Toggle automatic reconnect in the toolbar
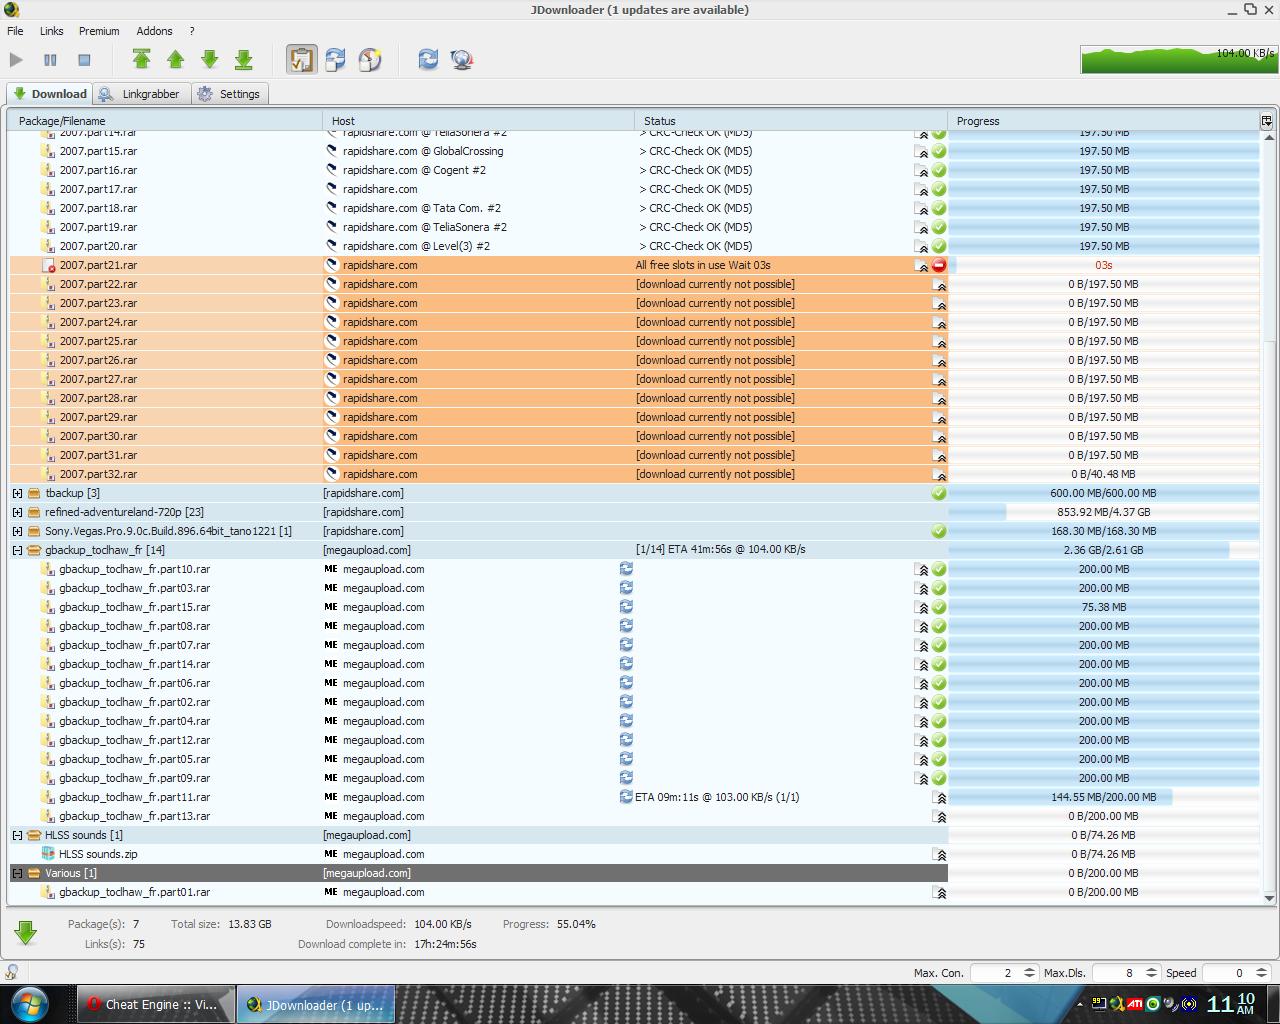 tap(336, 60)
